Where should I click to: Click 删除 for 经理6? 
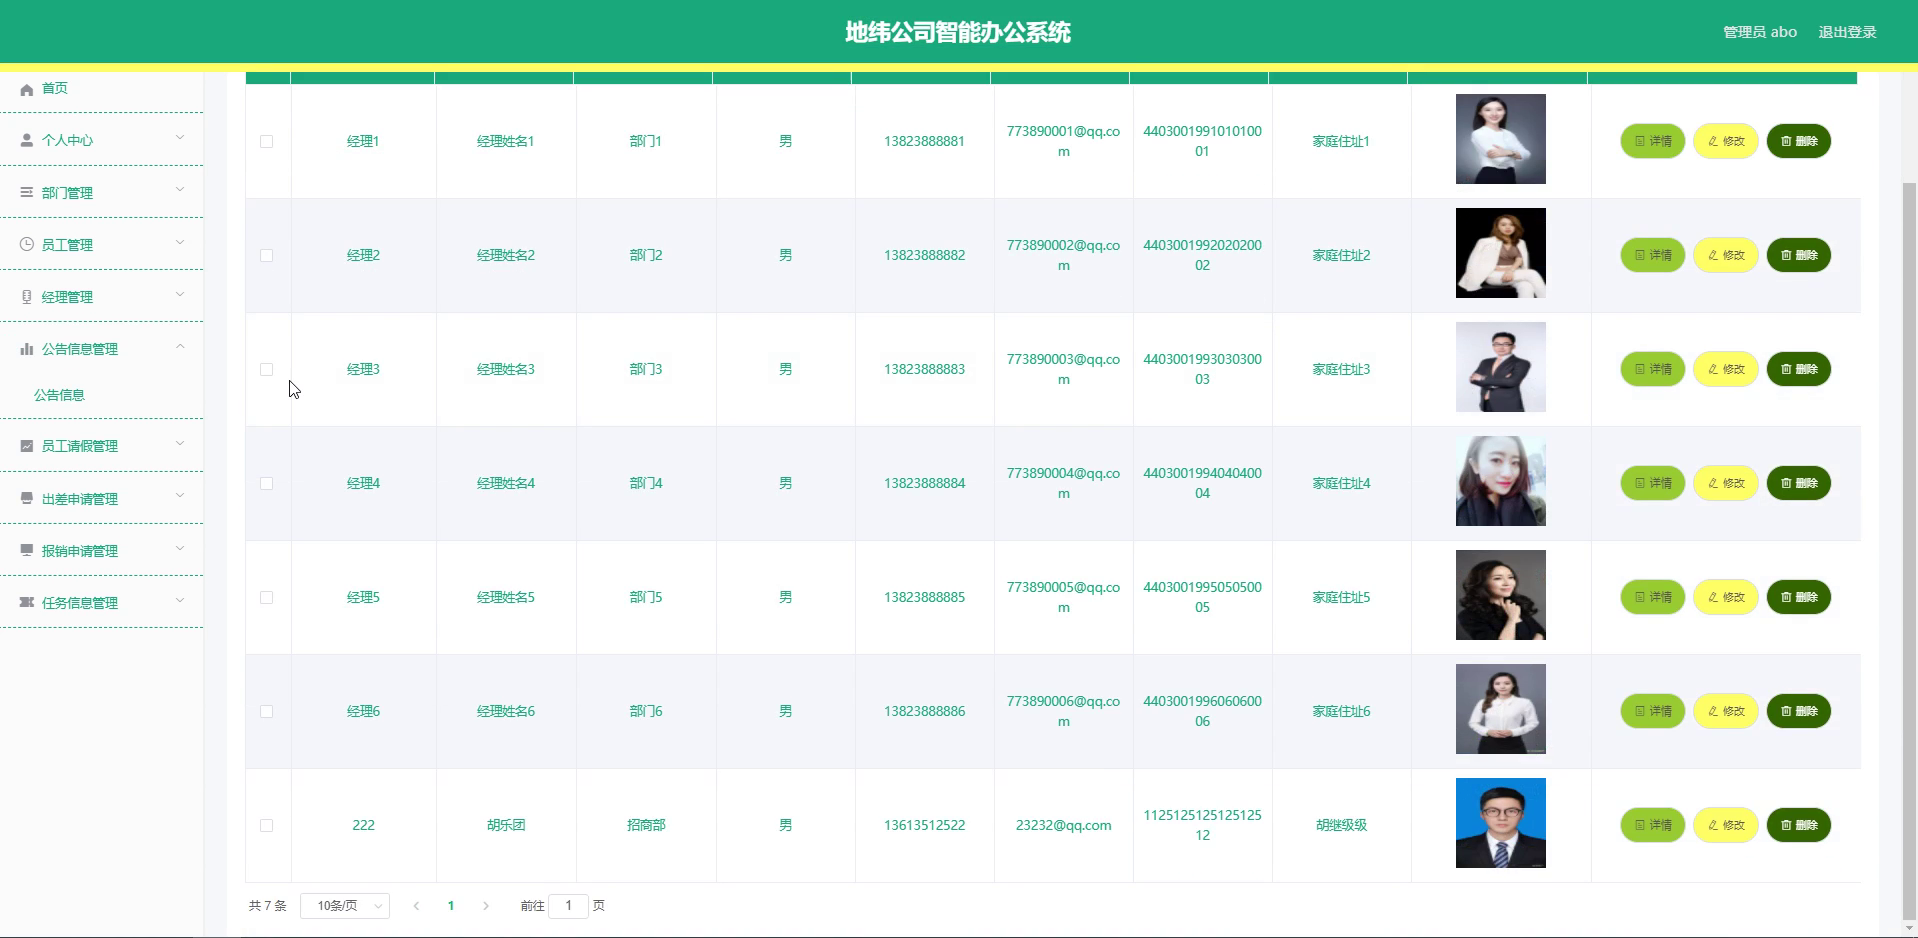pos(1799,711)
